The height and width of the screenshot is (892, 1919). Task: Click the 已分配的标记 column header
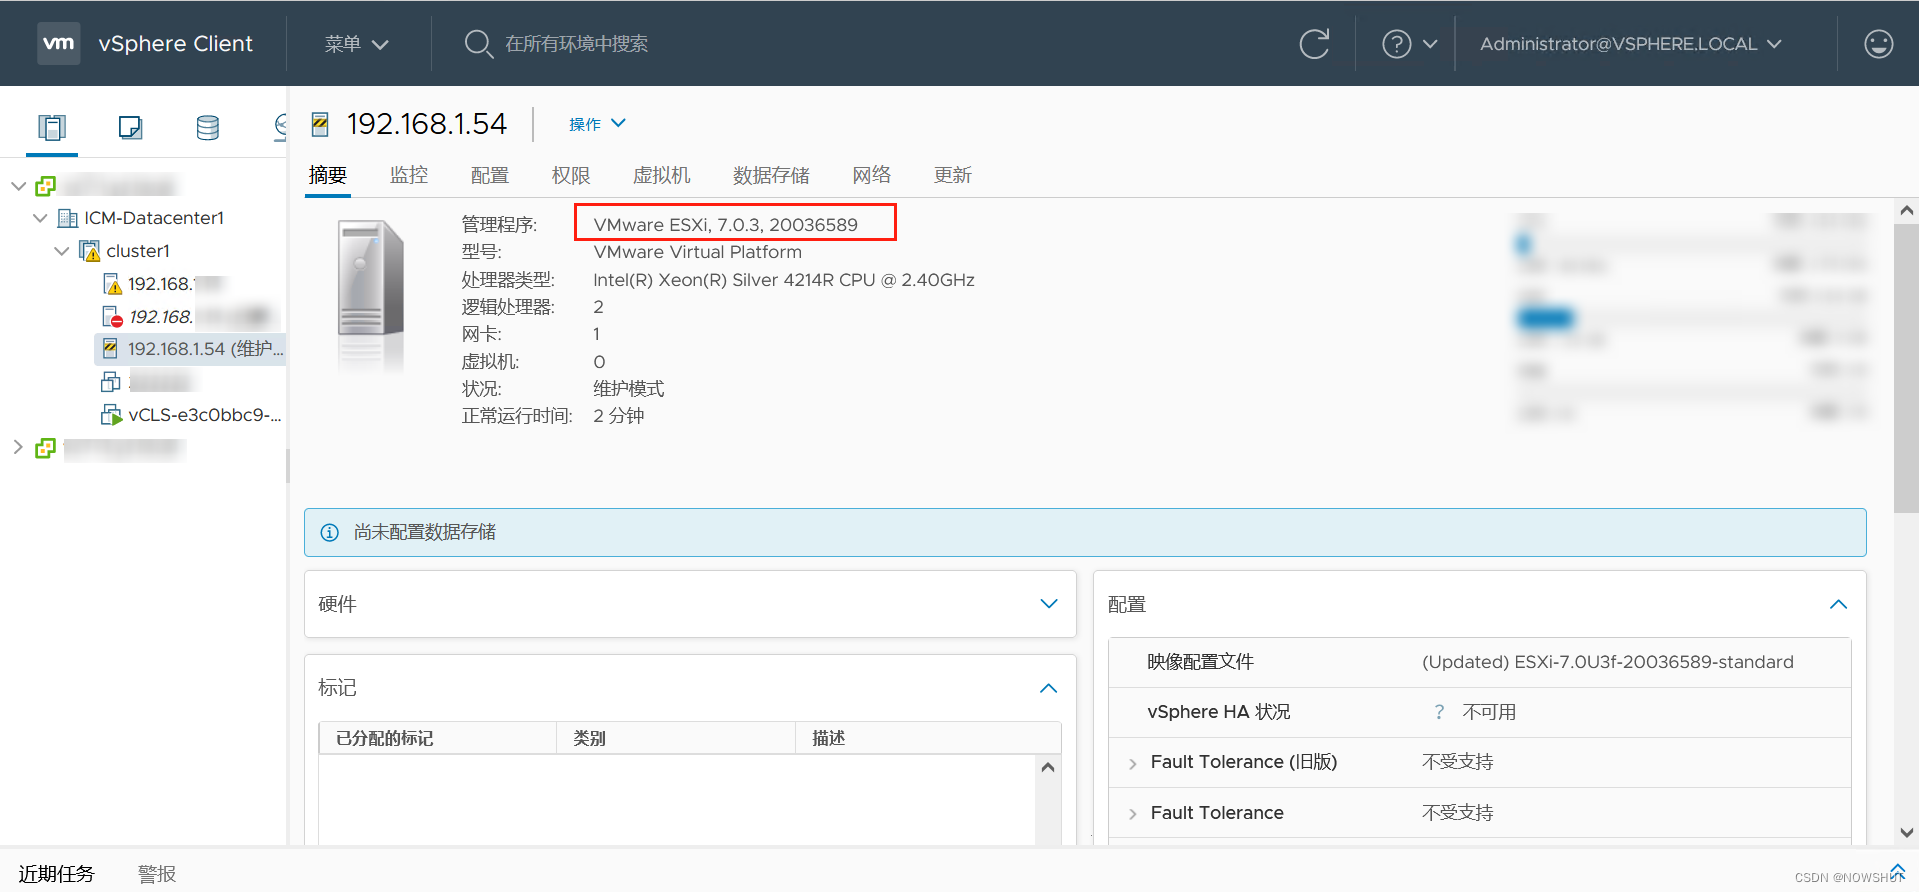(x=438, y=738)
